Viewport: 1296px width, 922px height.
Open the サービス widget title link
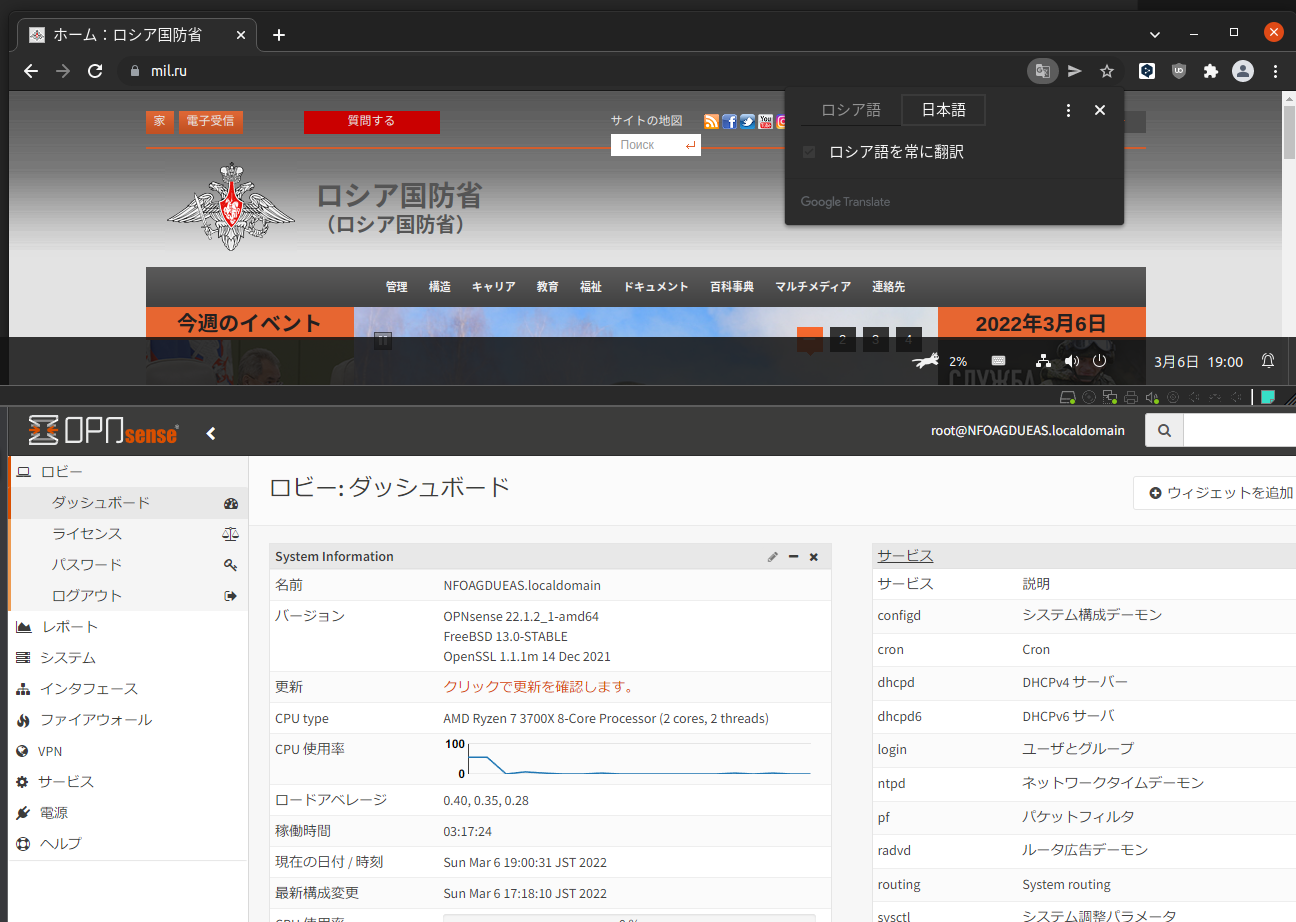point(905,556)
